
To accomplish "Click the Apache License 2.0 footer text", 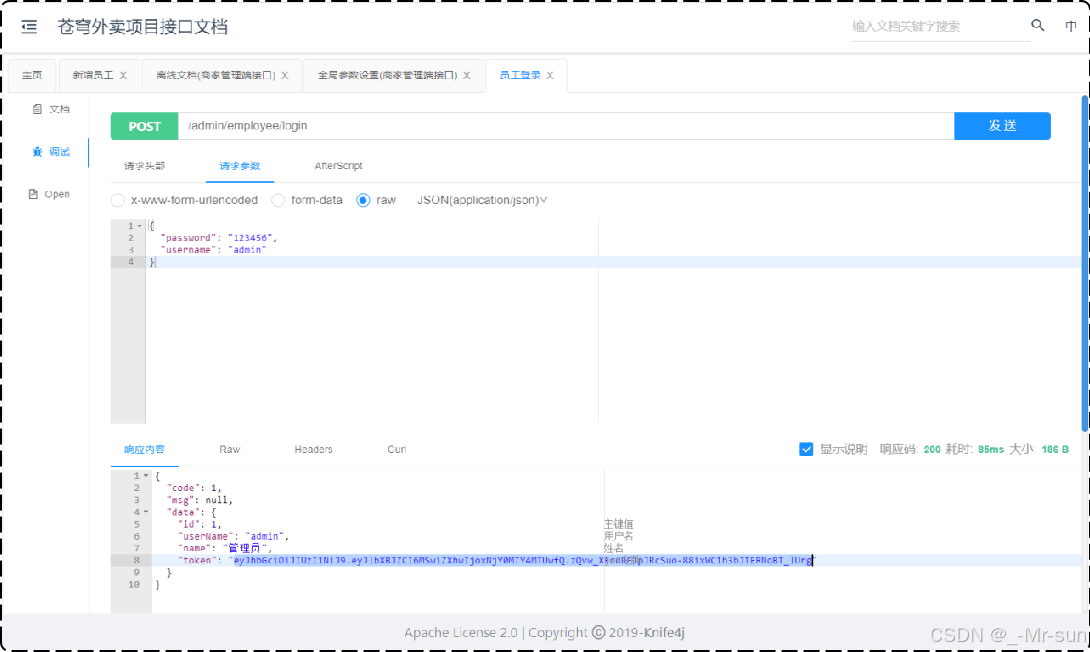I will pos(461,633).
